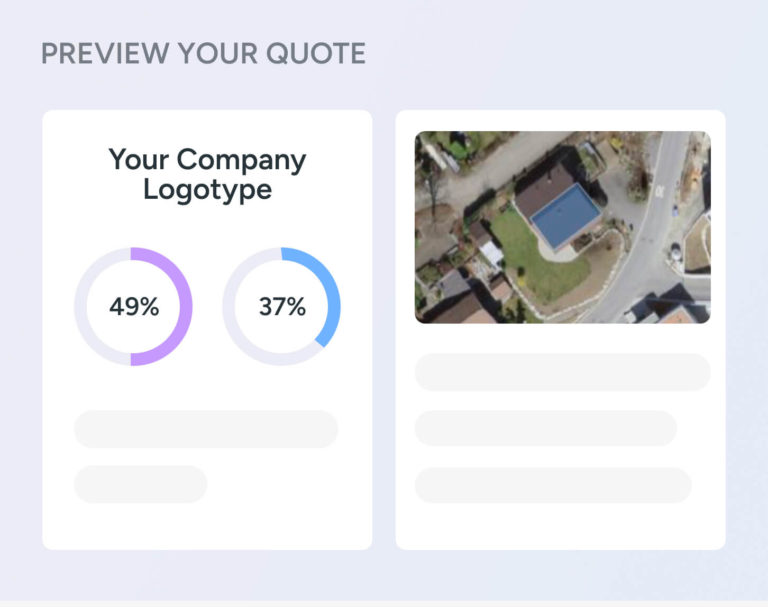Click the long placeholder bar under the charts

click(x=206, y=429)
